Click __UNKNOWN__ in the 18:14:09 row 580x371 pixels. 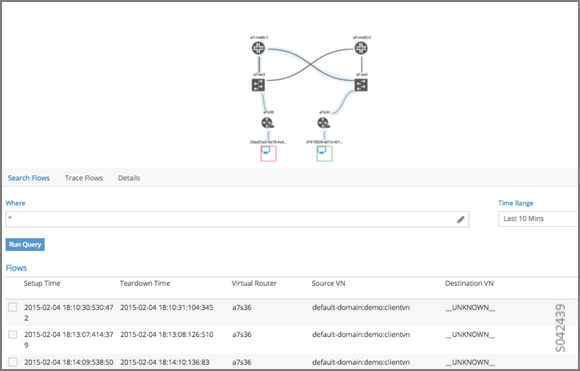(470, 362)
